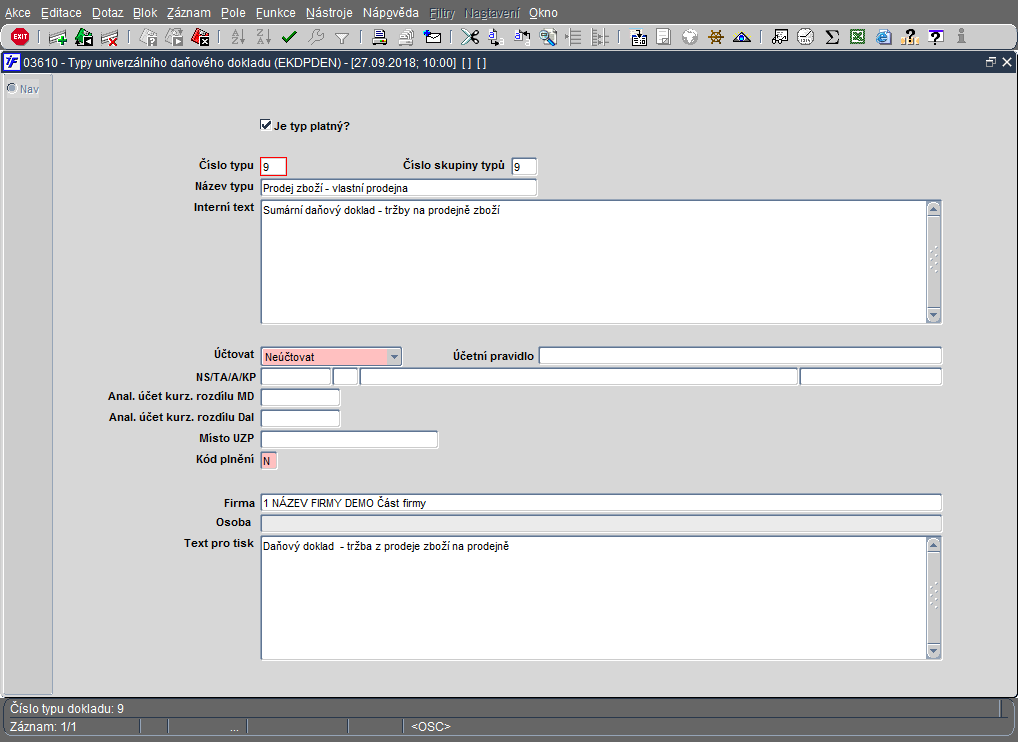Click the Firma input field
This screenshot has height=742, width=1018.
(601, 502)
